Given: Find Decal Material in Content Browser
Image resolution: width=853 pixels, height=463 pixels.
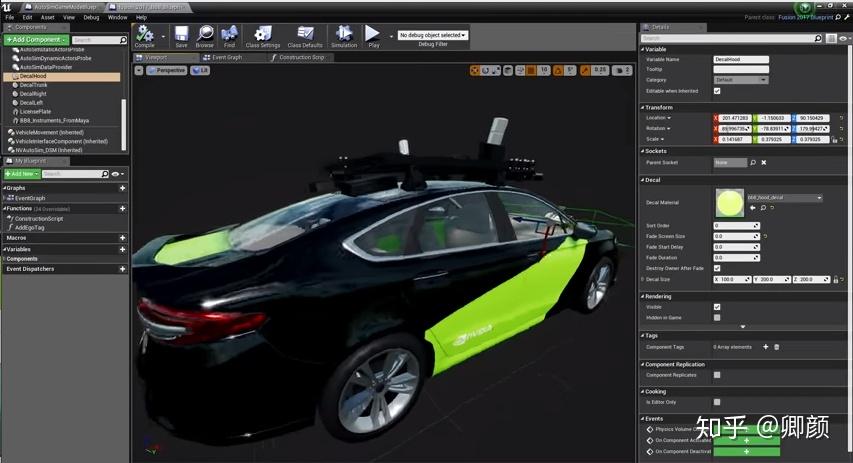Looking at the screenshot, I should [763, 208].
